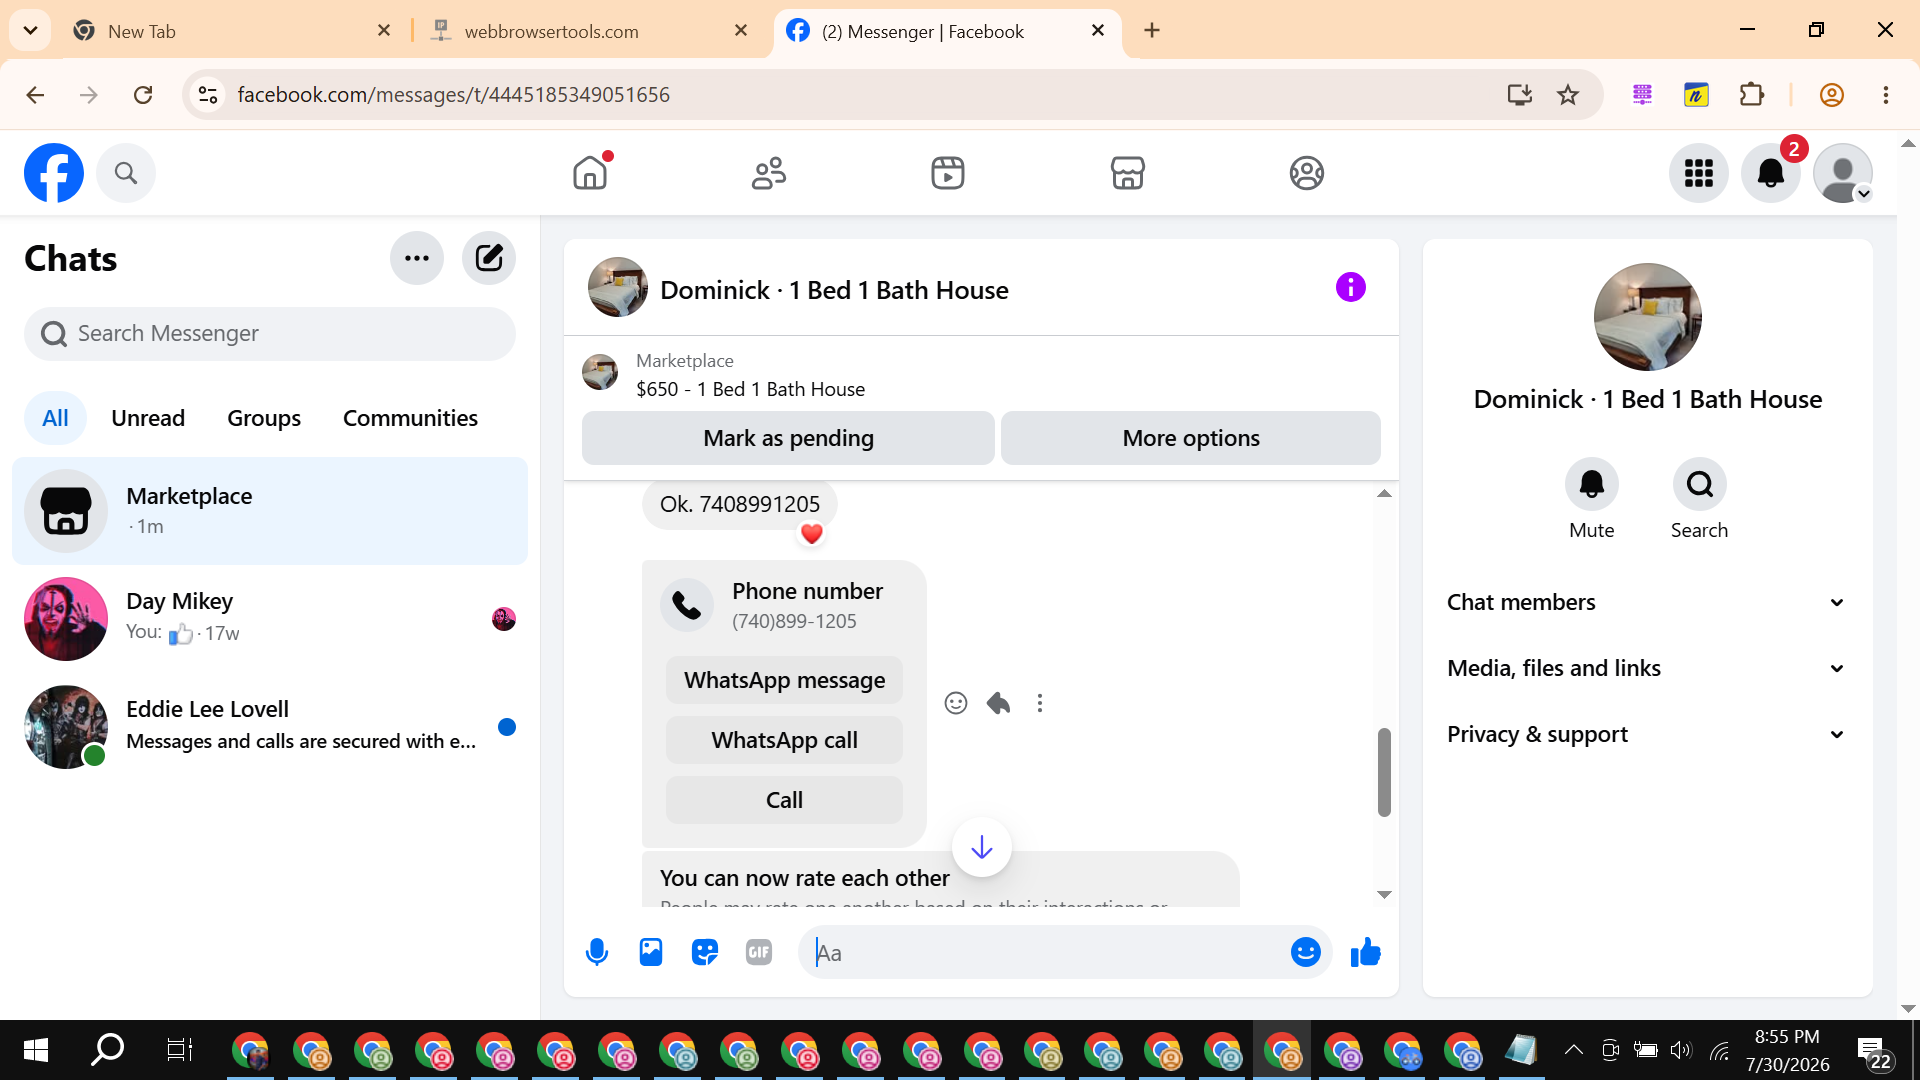Click the Ok. 7408991205 message bubble

click(740, 504)
